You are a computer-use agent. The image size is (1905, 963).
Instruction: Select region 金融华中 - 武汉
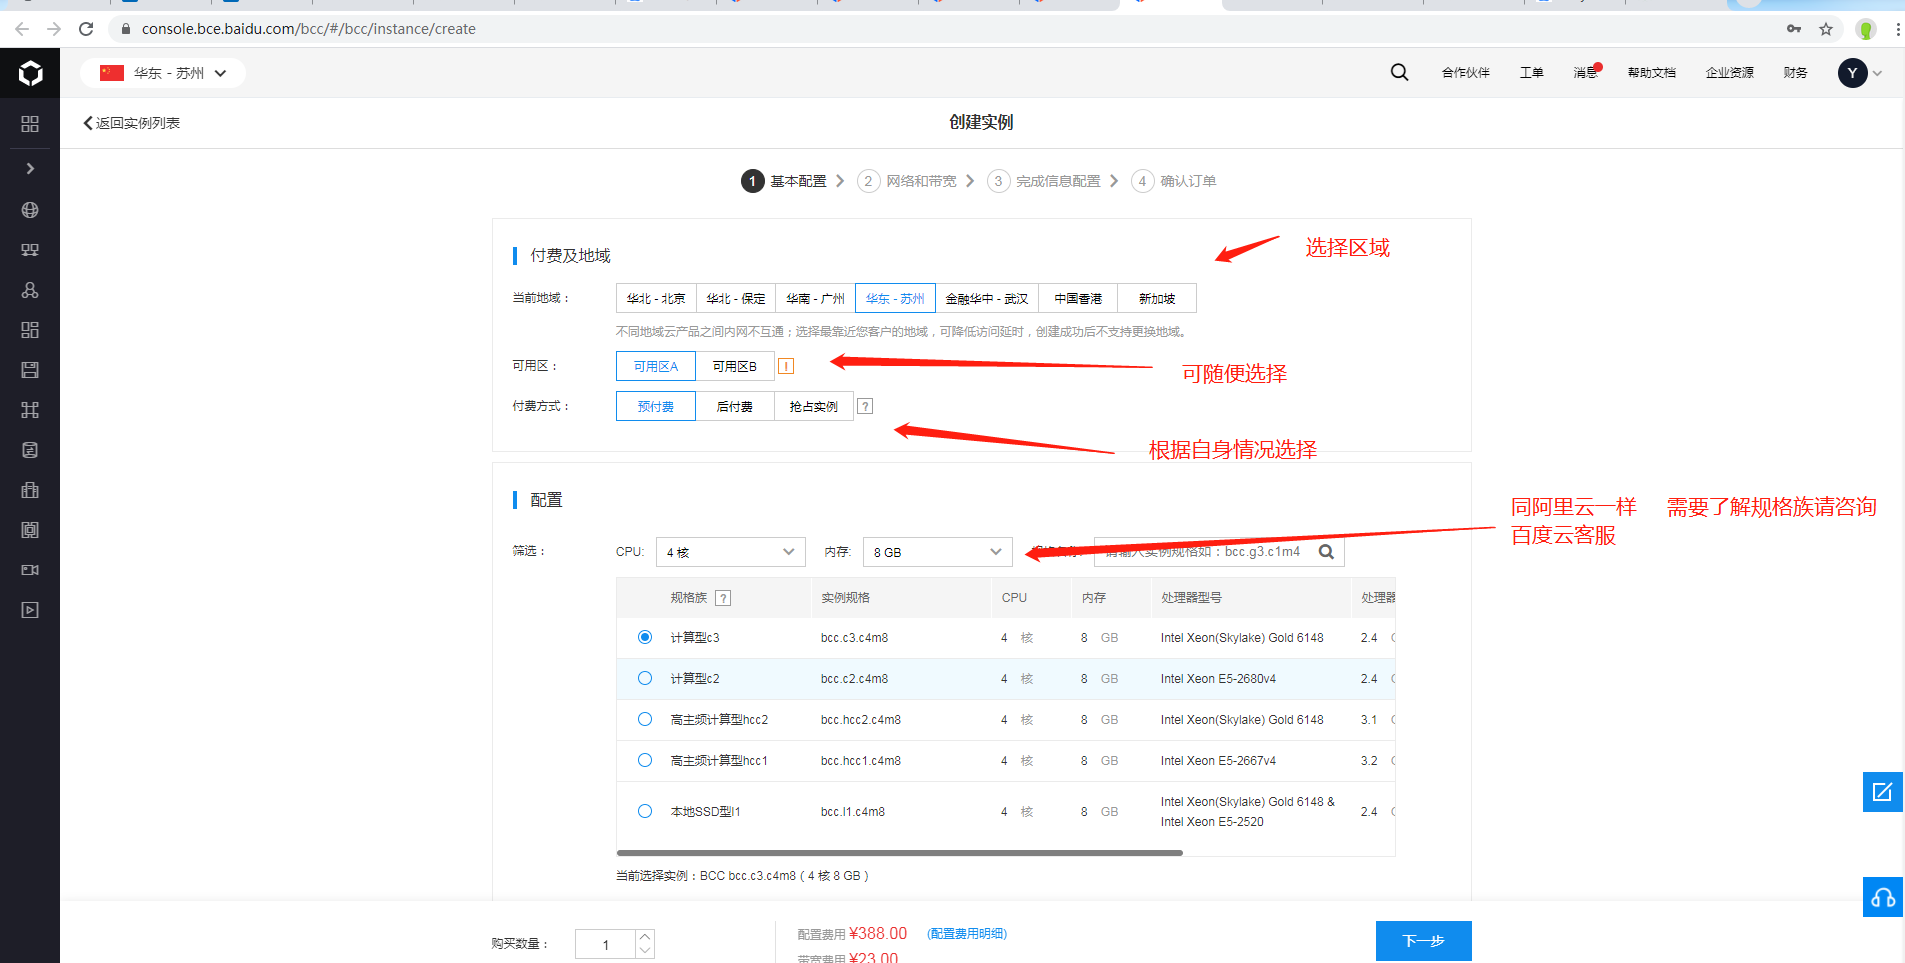[x=987, y=298]
